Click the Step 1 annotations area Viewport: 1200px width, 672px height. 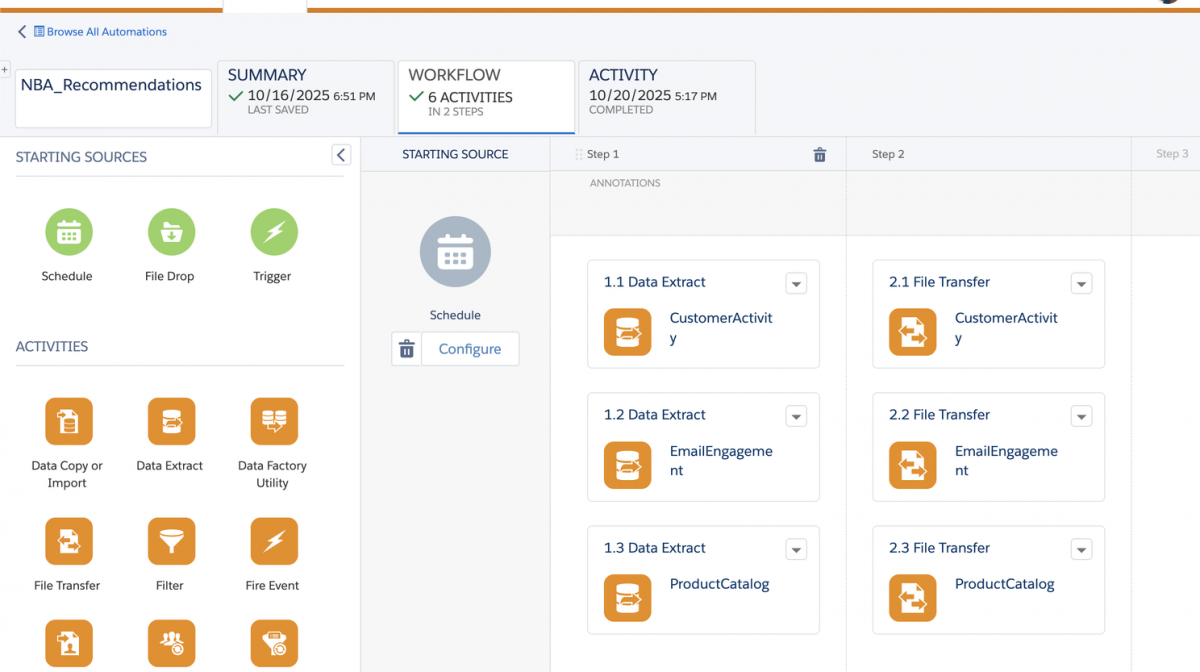pos(697,207)
